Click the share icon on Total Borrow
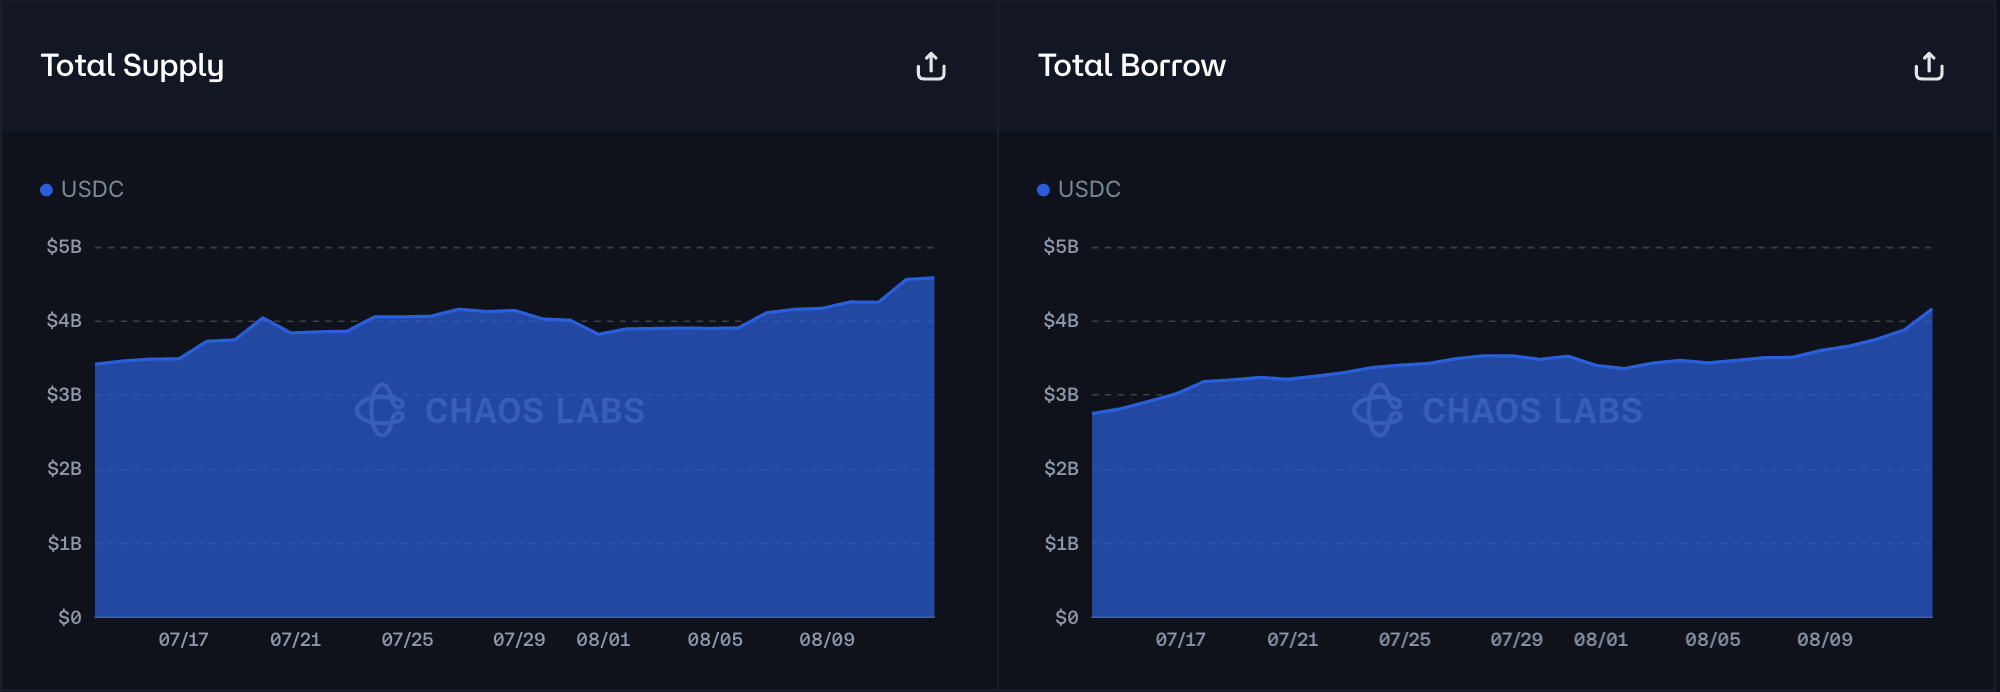Screen dimensions: 2000x692 pyautogui.click(x=1928, y=67)
